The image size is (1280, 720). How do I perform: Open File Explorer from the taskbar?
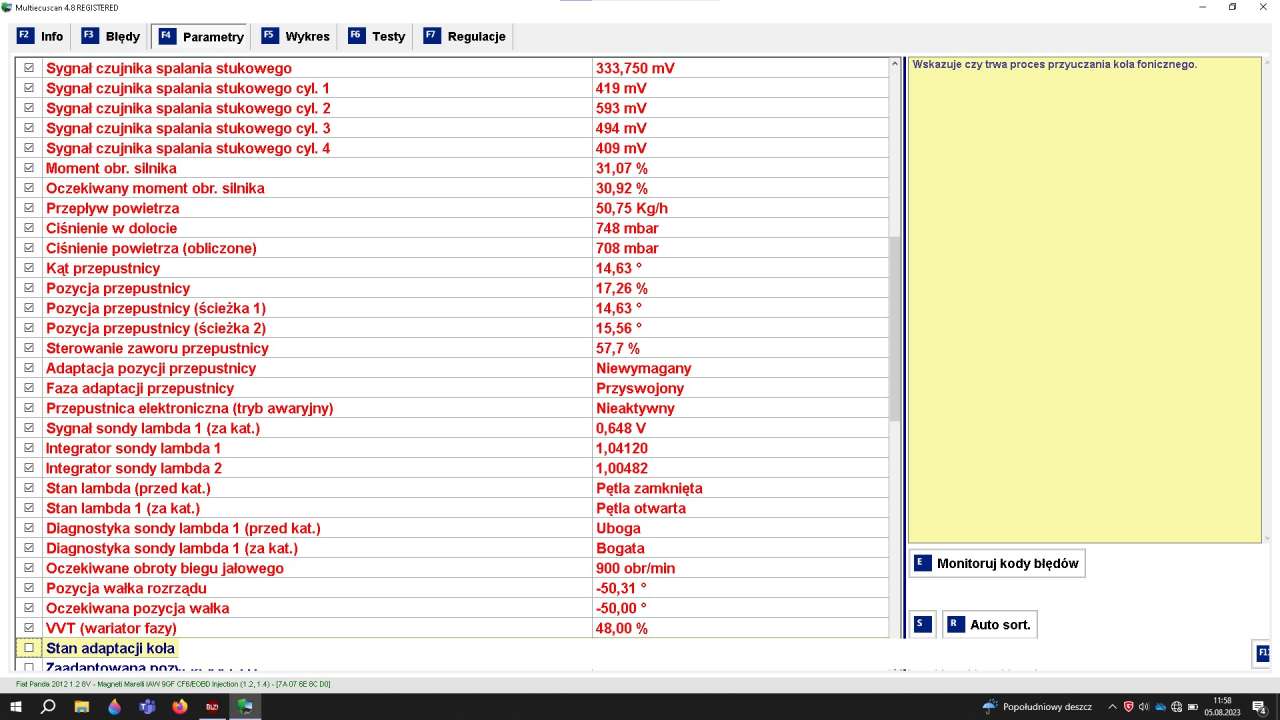tap(82, 707)
